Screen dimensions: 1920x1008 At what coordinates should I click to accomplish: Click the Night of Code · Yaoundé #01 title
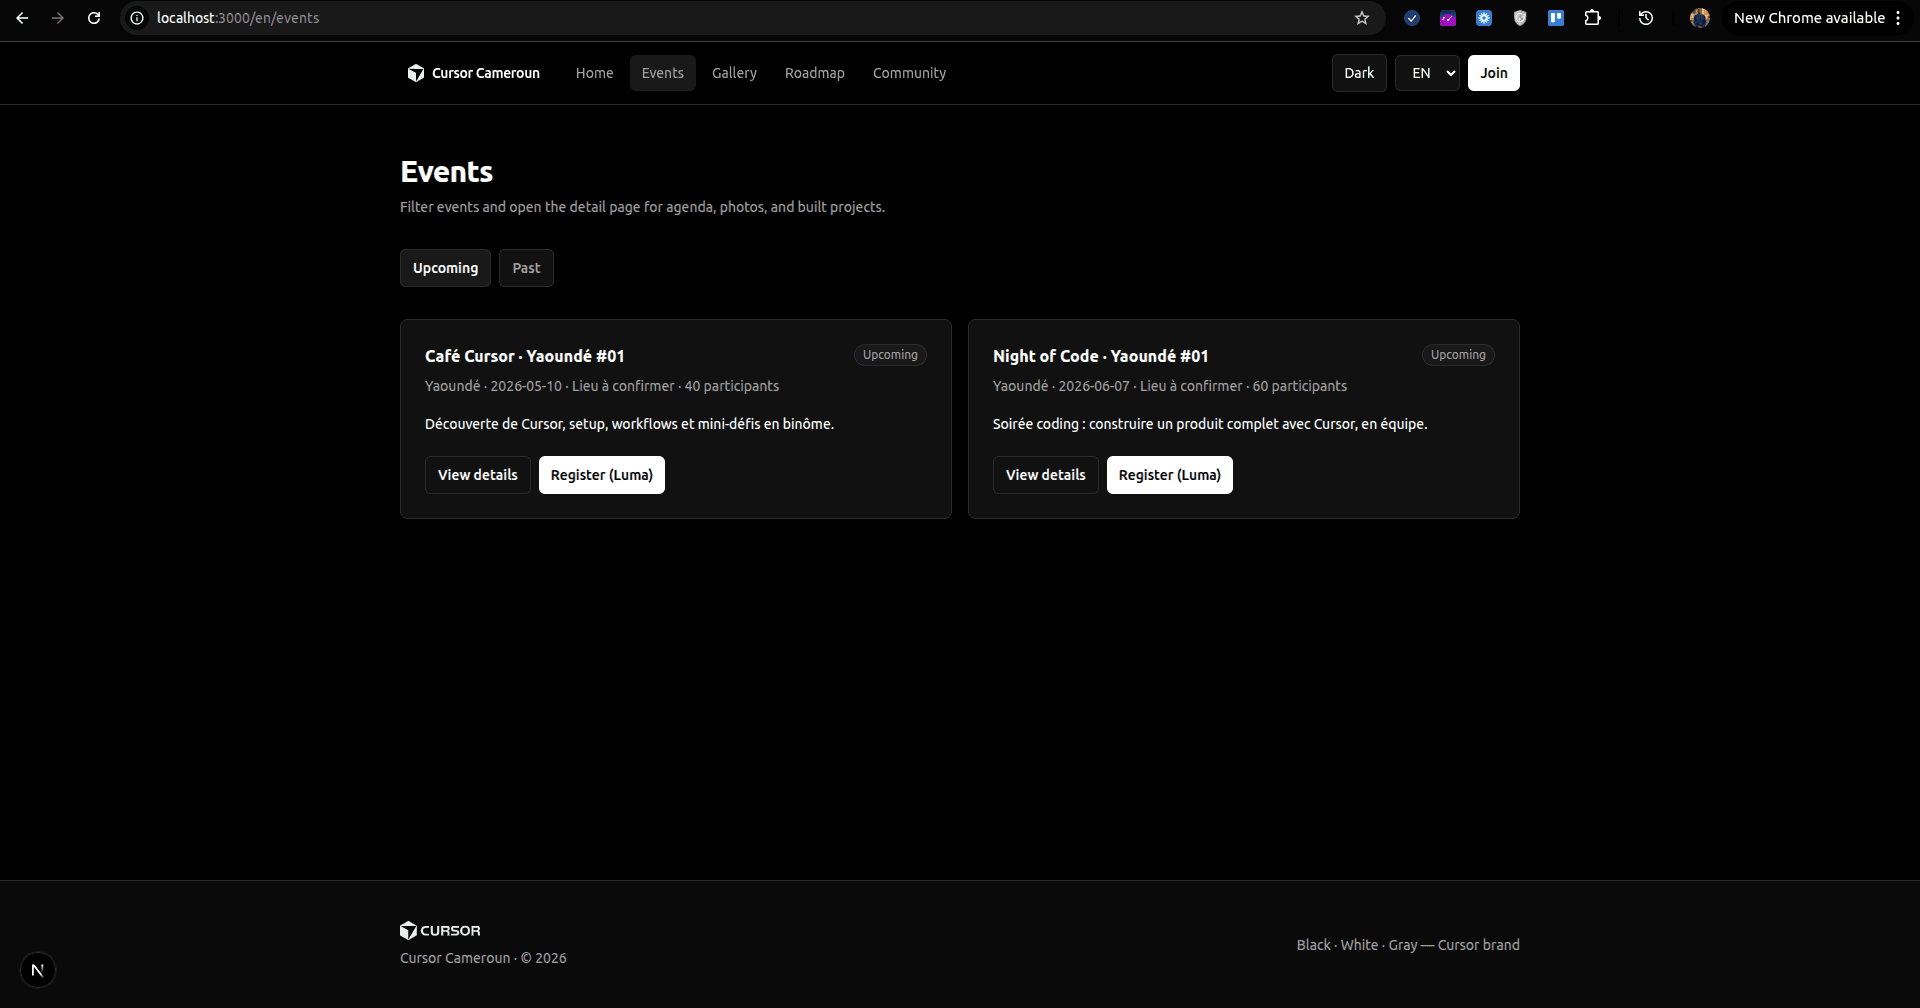pyautogui.click(x=1101, y=356)
